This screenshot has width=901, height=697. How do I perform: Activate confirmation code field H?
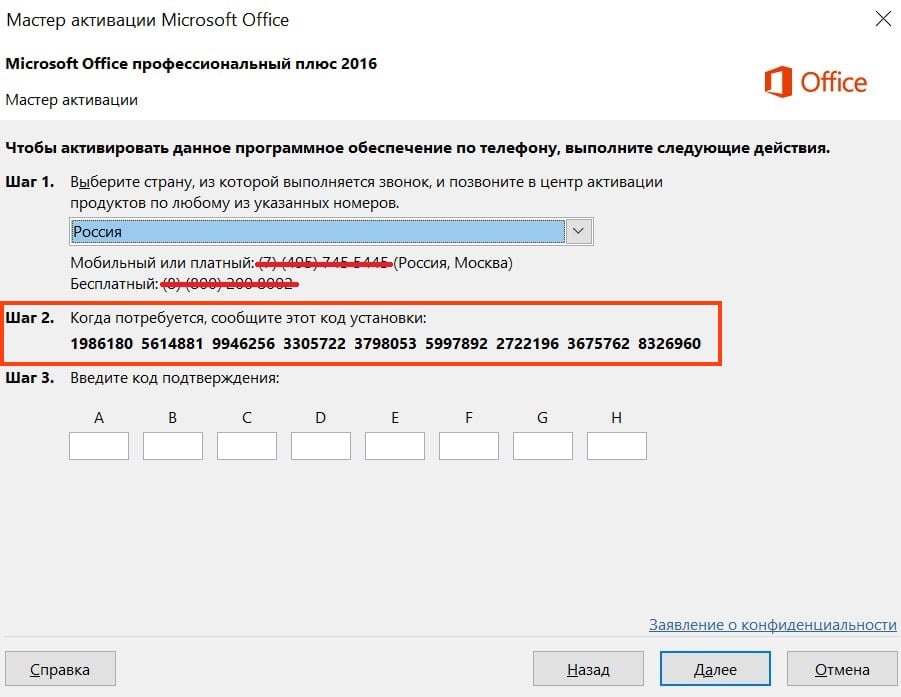617,446
